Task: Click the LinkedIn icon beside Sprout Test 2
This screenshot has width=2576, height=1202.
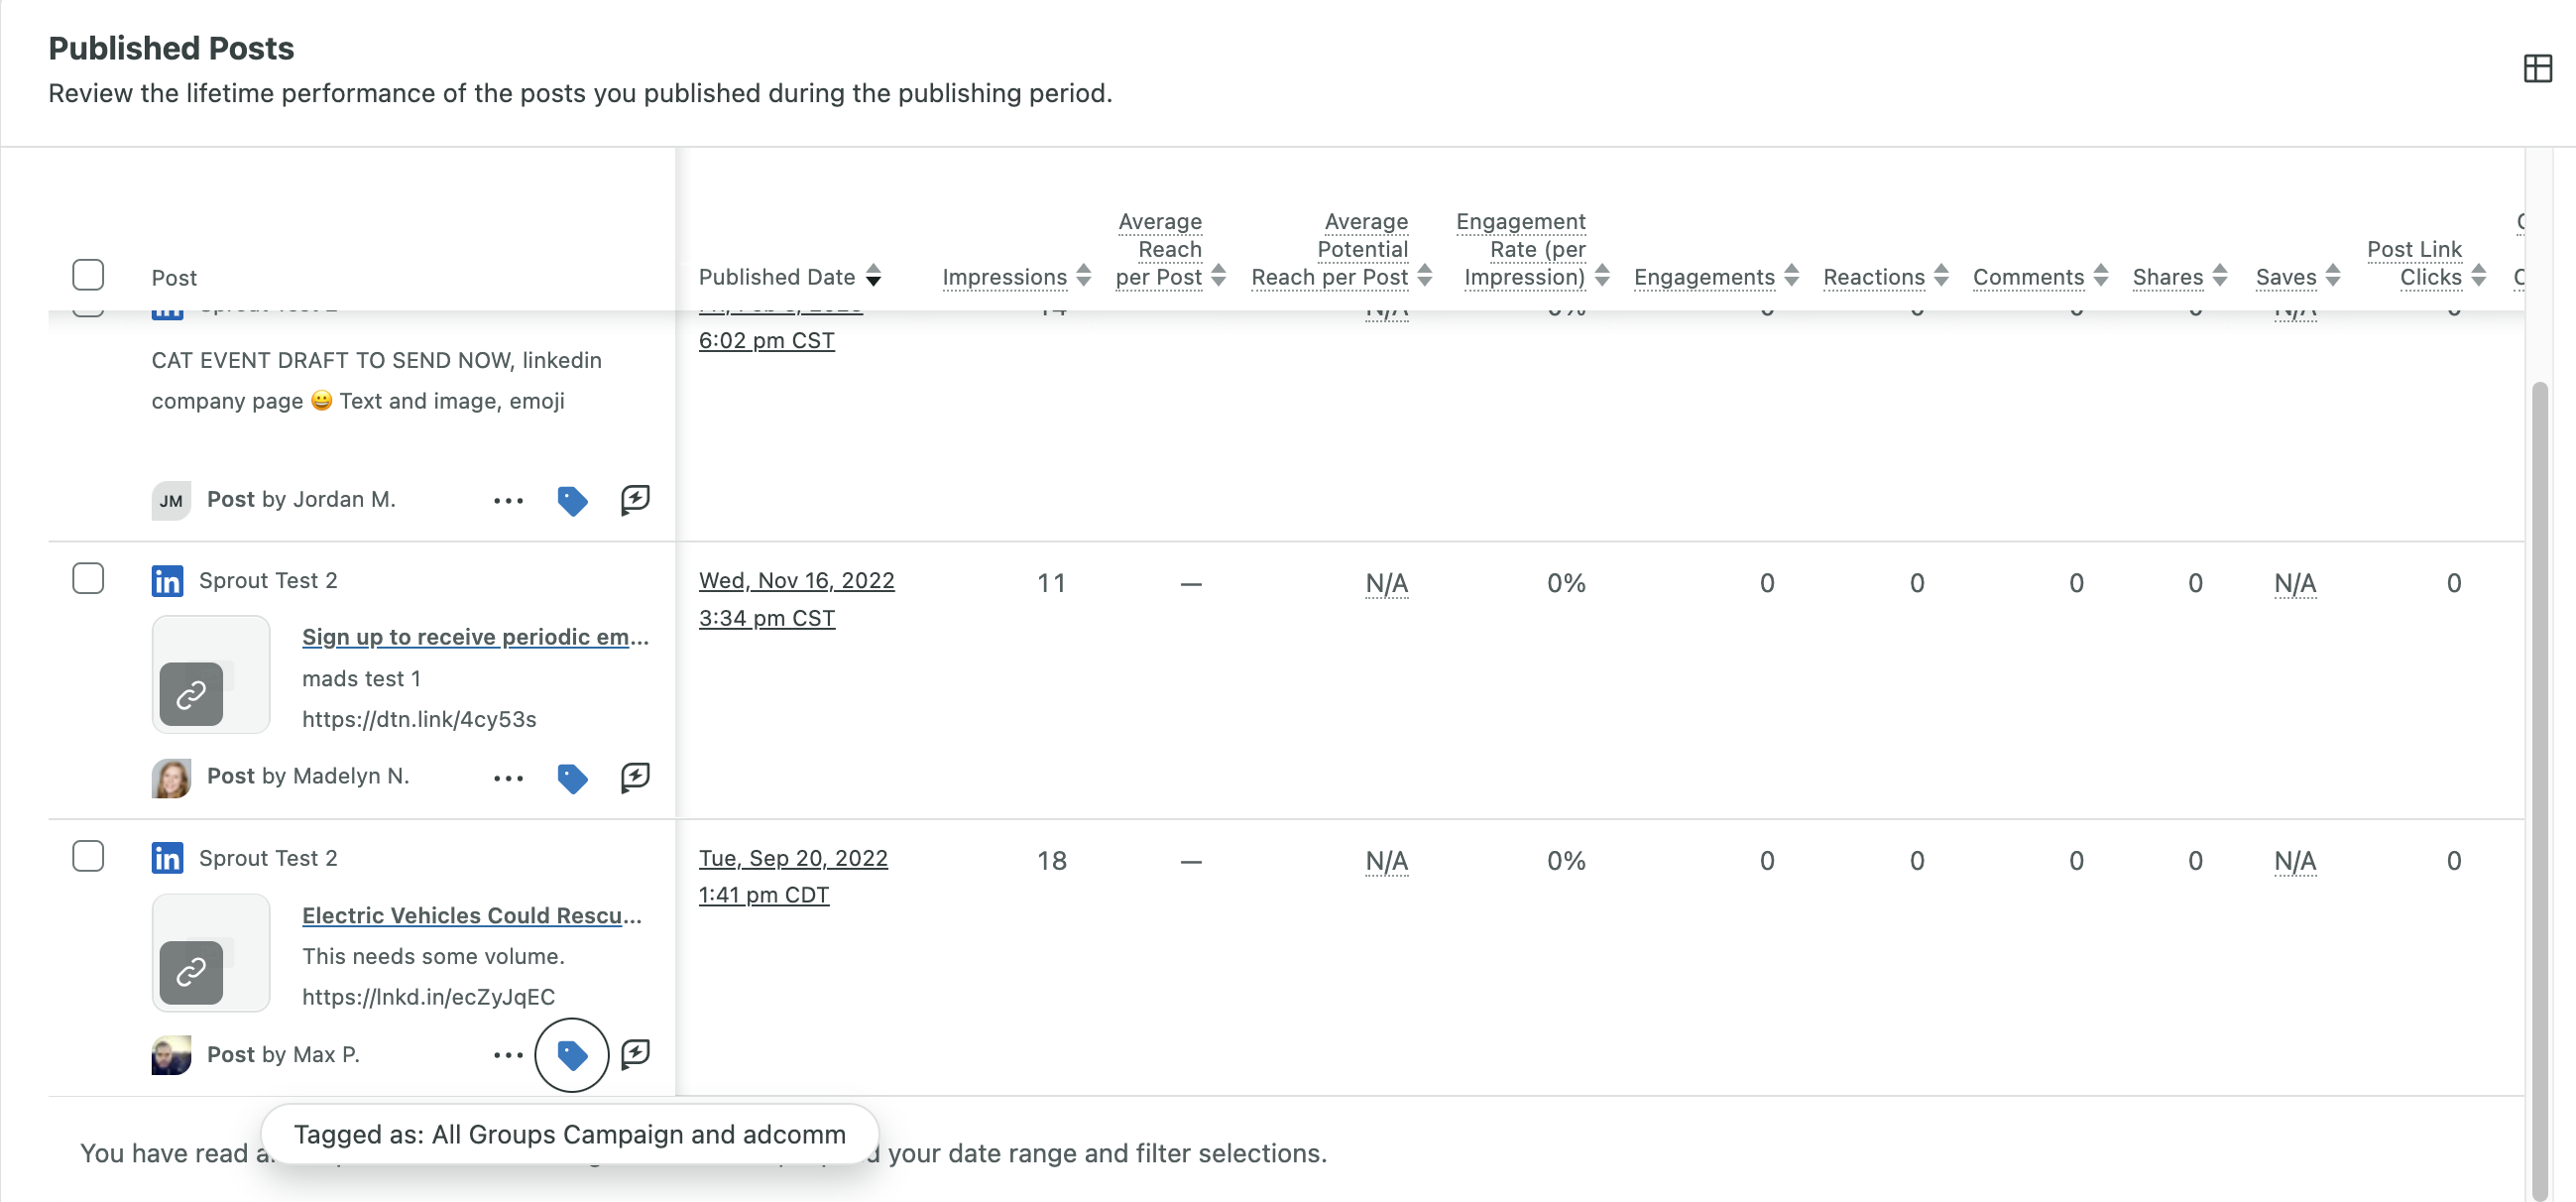Action: point(167,580)
